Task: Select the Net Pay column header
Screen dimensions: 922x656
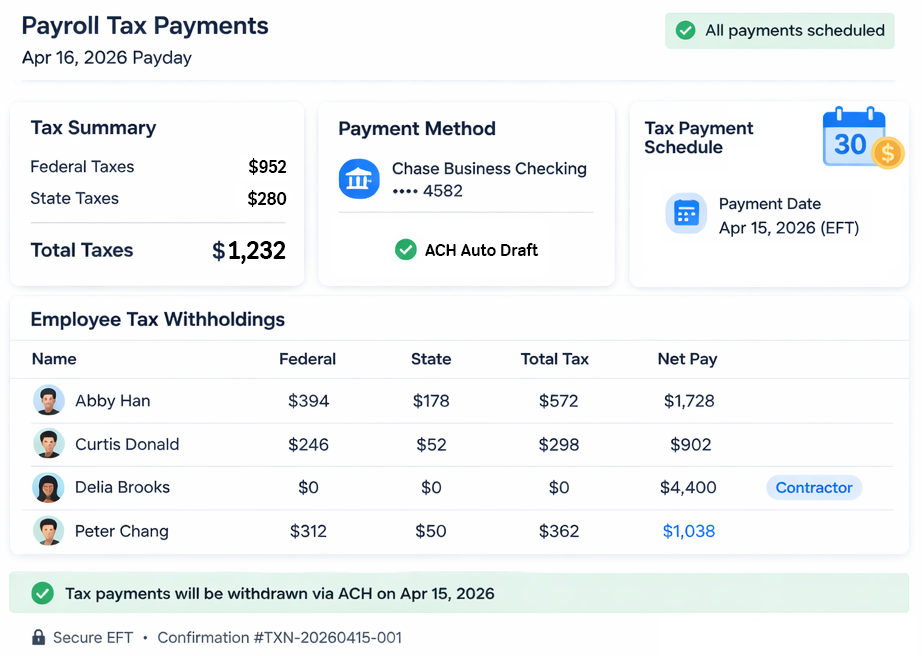Action: (x=687, y=359)
